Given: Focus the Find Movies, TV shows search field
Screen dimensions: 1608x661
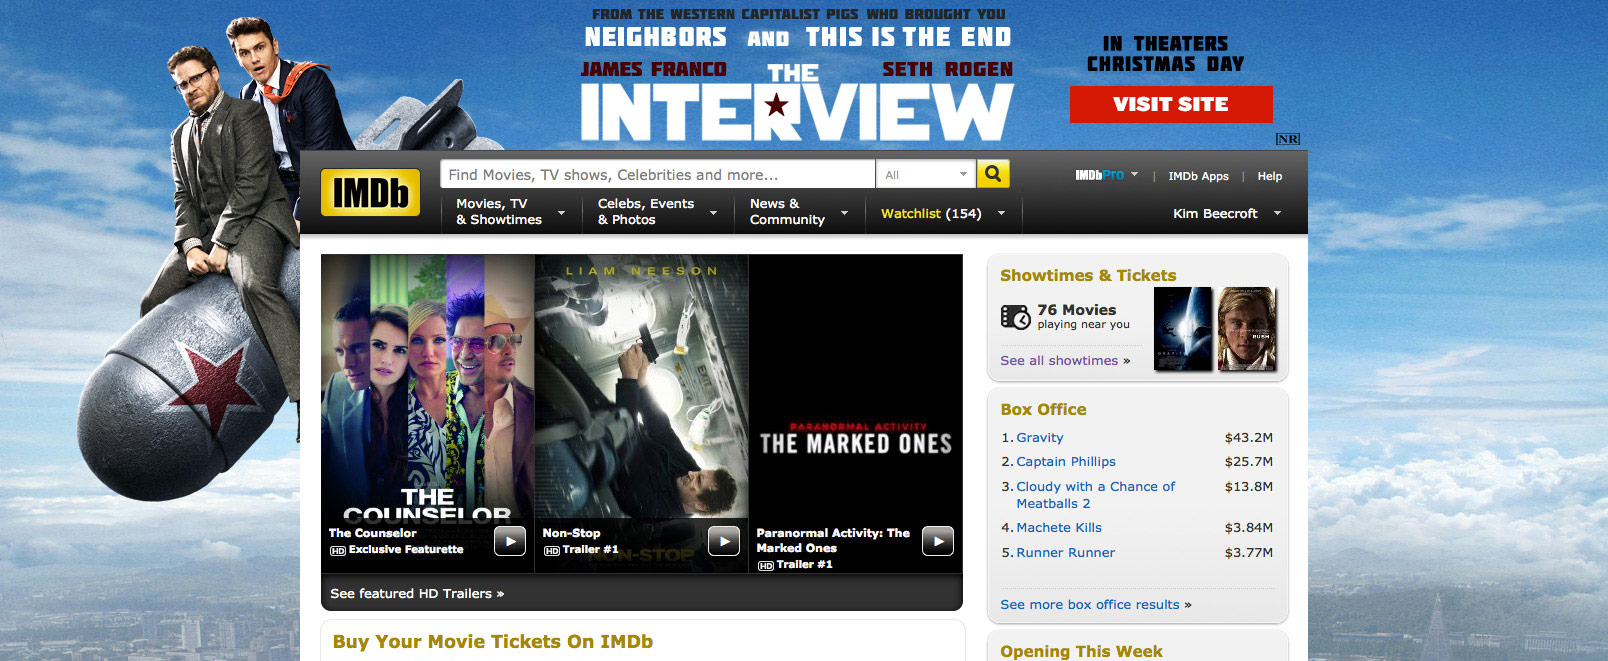Looking at the screenshot, I should [658, 174].
